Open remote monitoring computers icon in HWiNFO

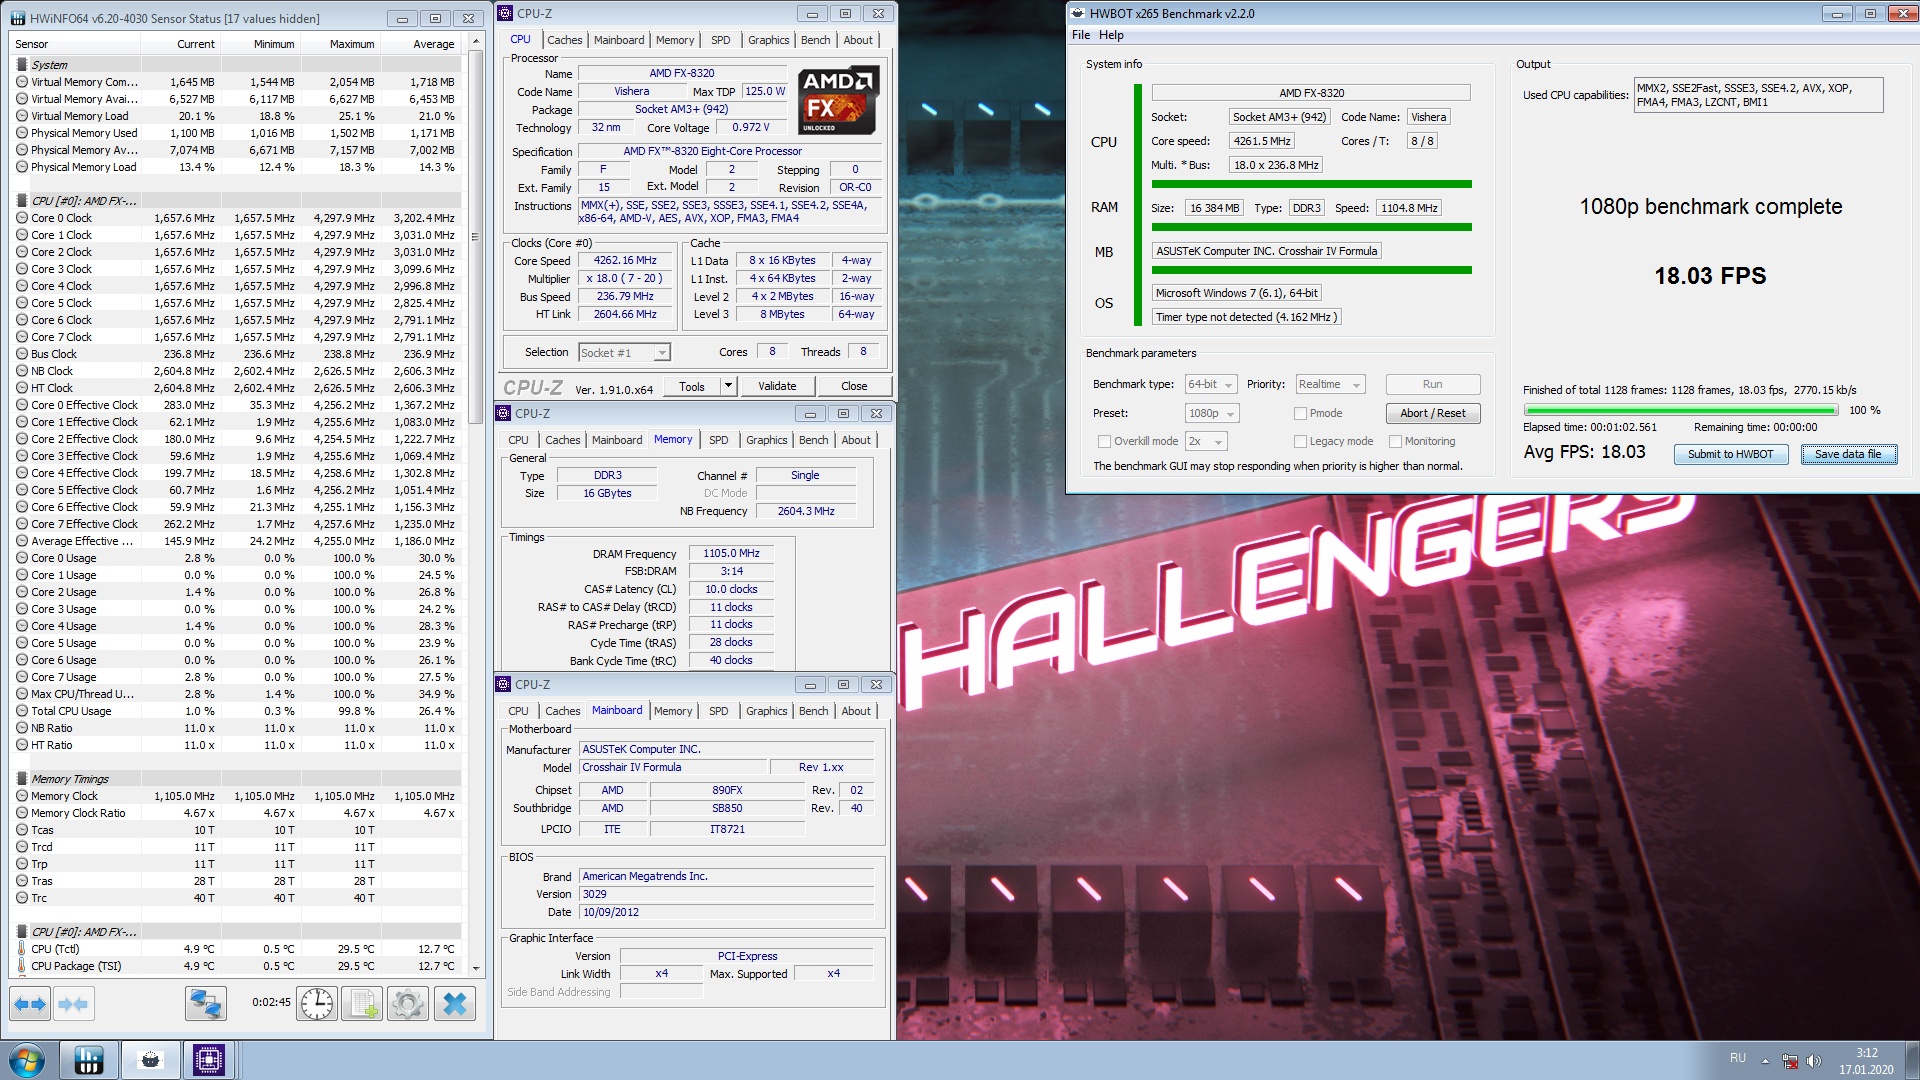pos(206,1004)
